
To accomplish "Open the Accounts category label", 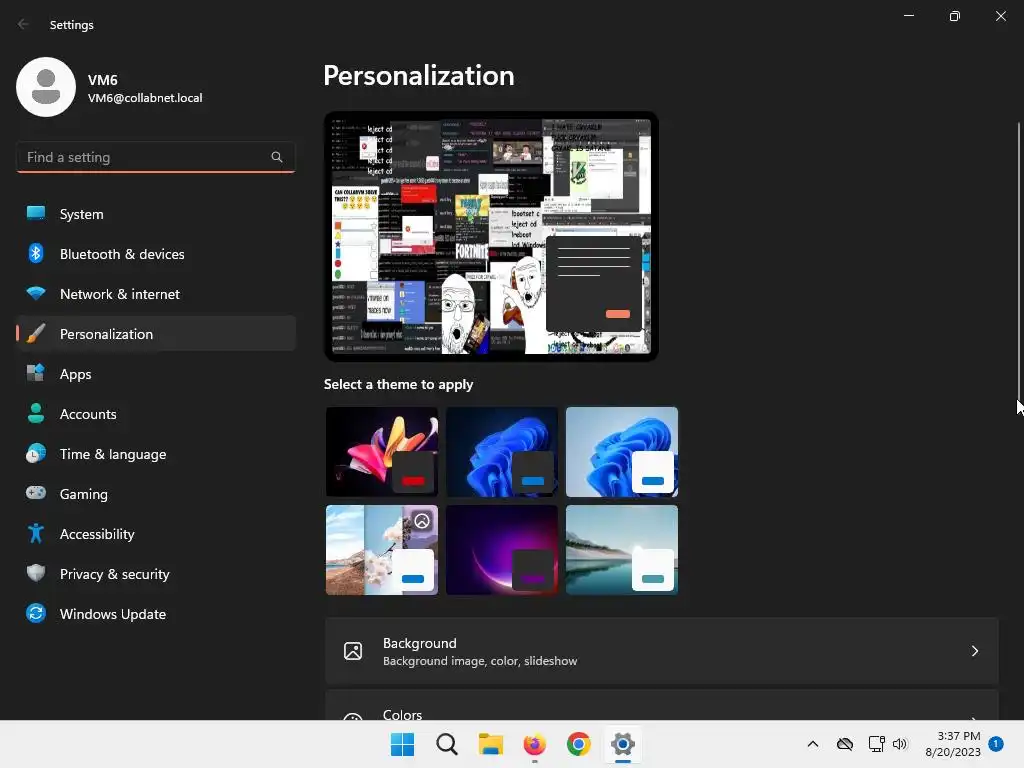I will 88,414.
